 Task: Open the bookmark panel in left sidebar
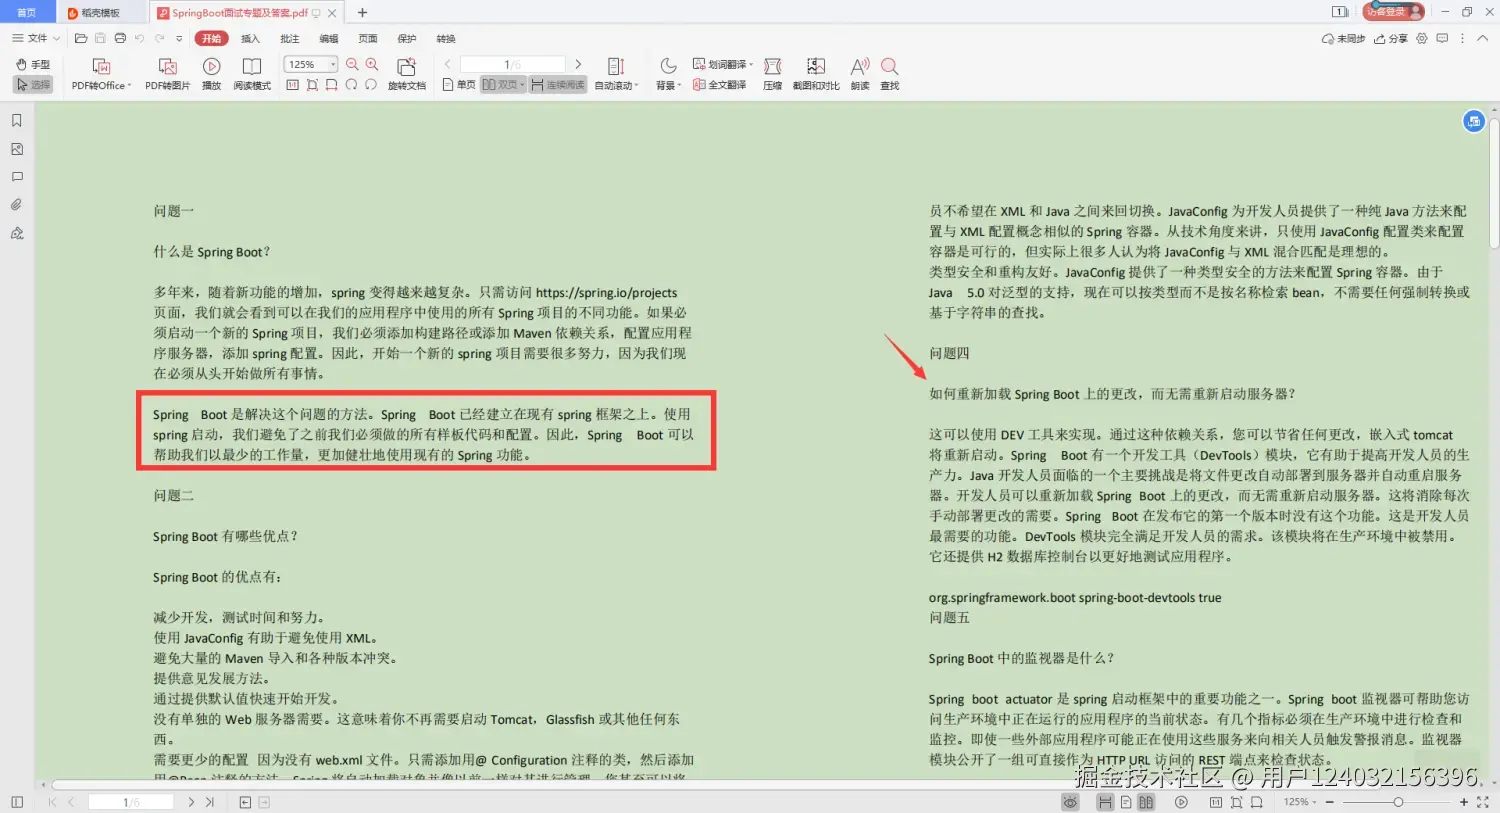point(16,120)
